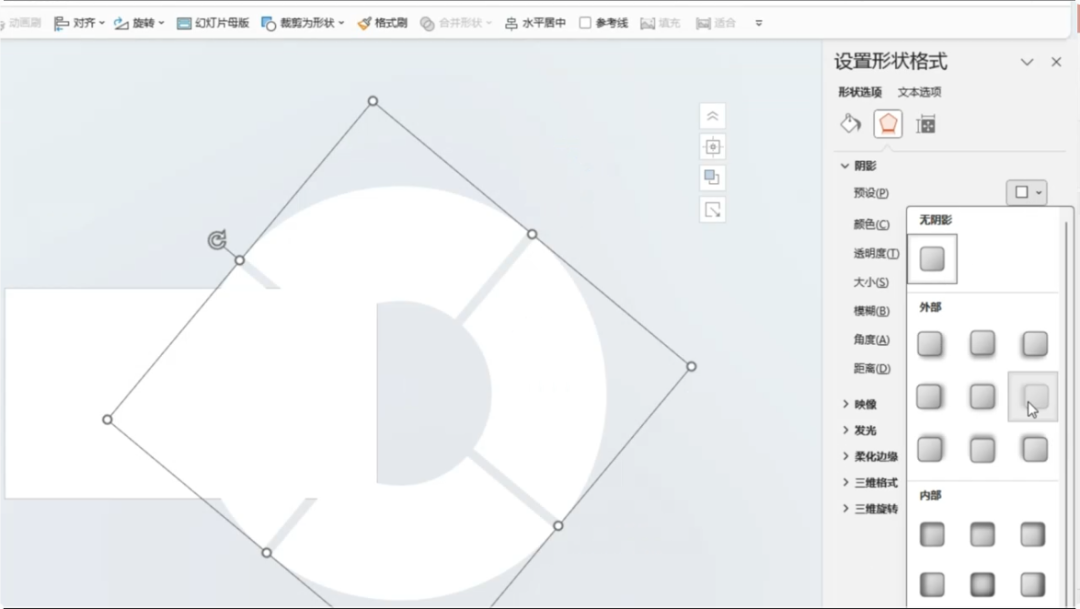Viewport: 1080px width, 609px height.
Task: Click 水平居中 to center horizontally
Action: coord(535,23)
